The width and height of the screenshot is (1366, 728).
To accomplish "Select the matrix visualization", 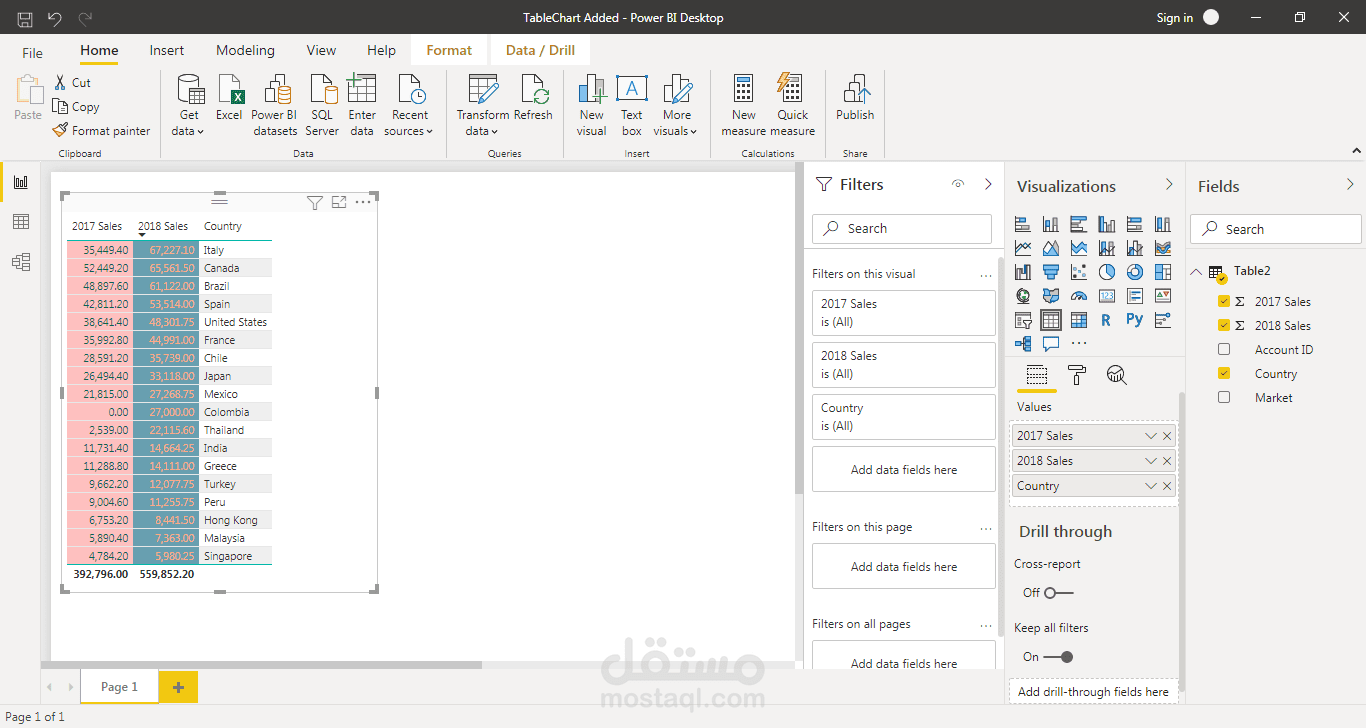I will pyautogui.click(x=1079, y=320).
